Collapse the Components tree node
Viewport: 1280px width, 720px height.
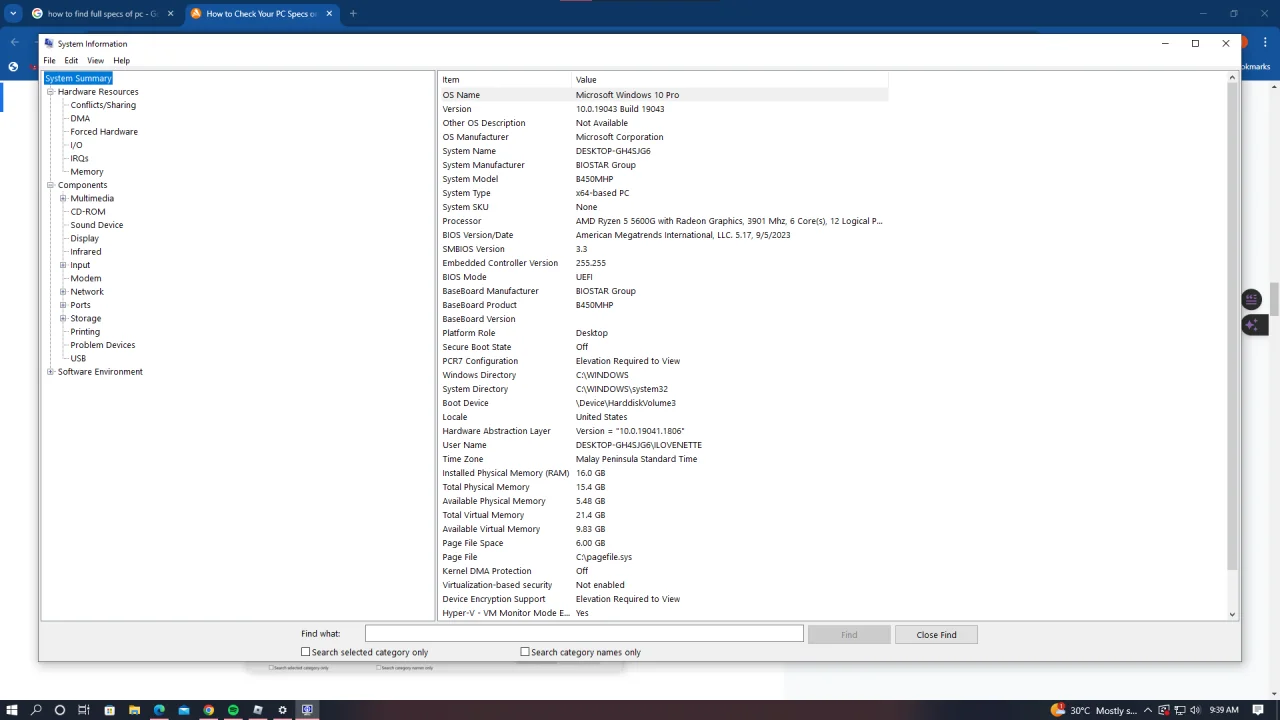[x=50, y=185]
